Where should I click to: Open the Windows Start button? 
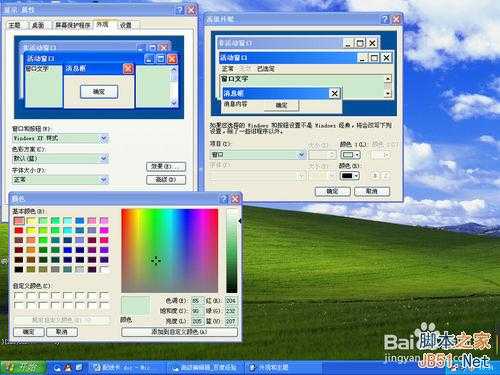(x=22, y=368)
